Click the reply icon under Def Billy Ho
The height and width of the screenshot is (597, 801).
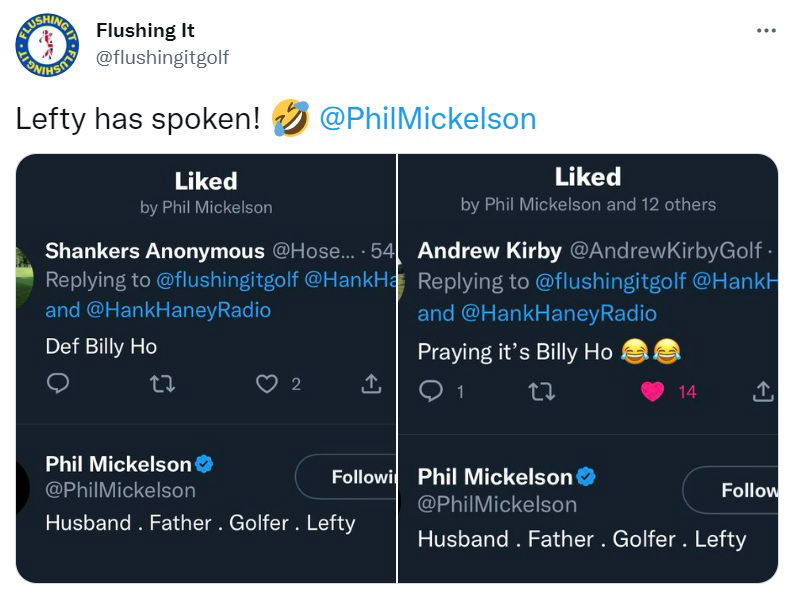pos(58,383)
